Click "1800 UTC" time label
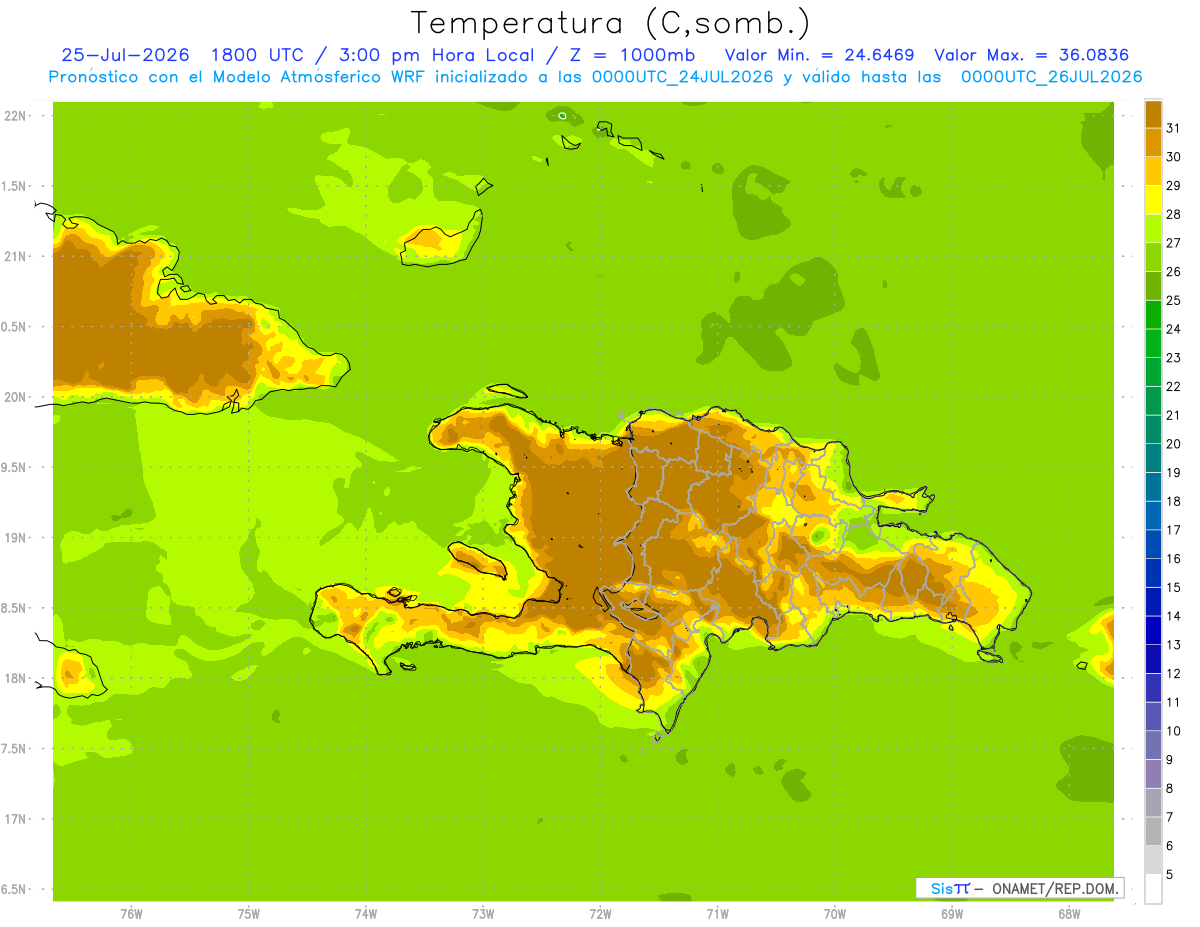Viewport: 1200px width, 927px height. pos(259,55)
